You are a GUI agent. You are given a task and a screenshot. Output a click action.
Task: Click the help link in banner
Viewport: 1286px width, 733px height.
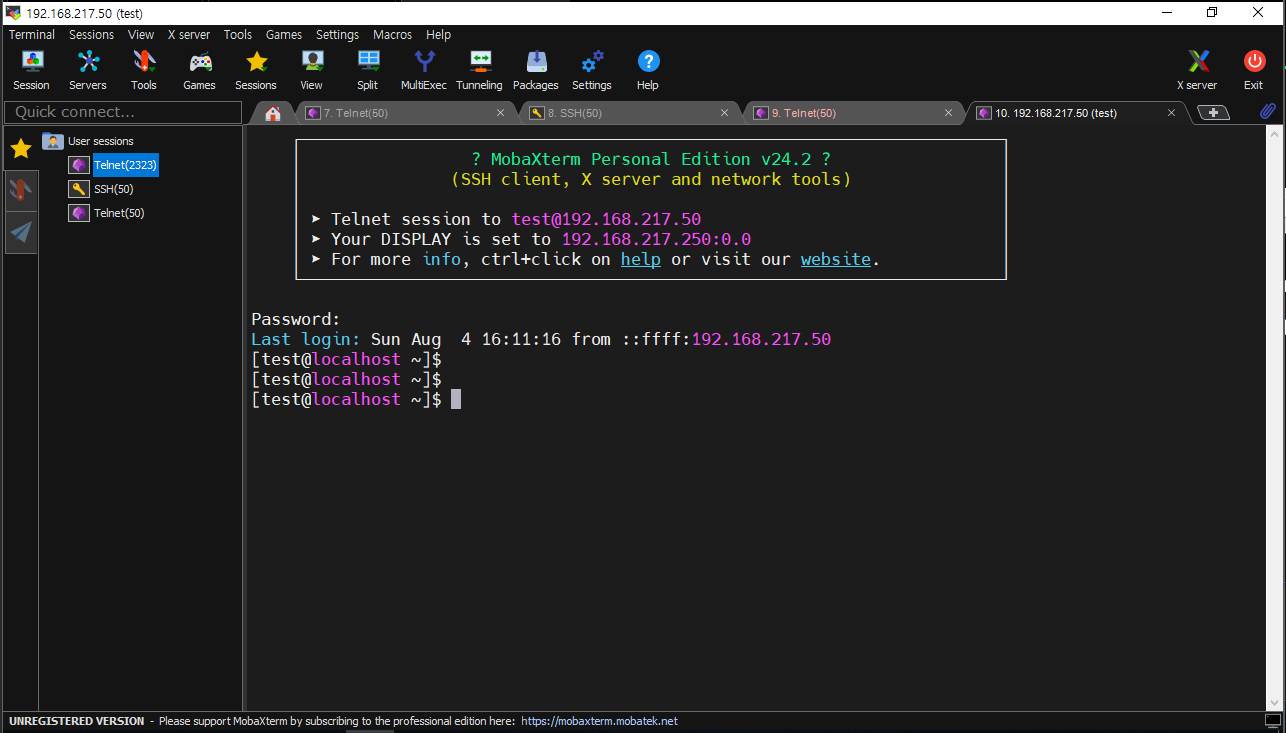[641, 259]
